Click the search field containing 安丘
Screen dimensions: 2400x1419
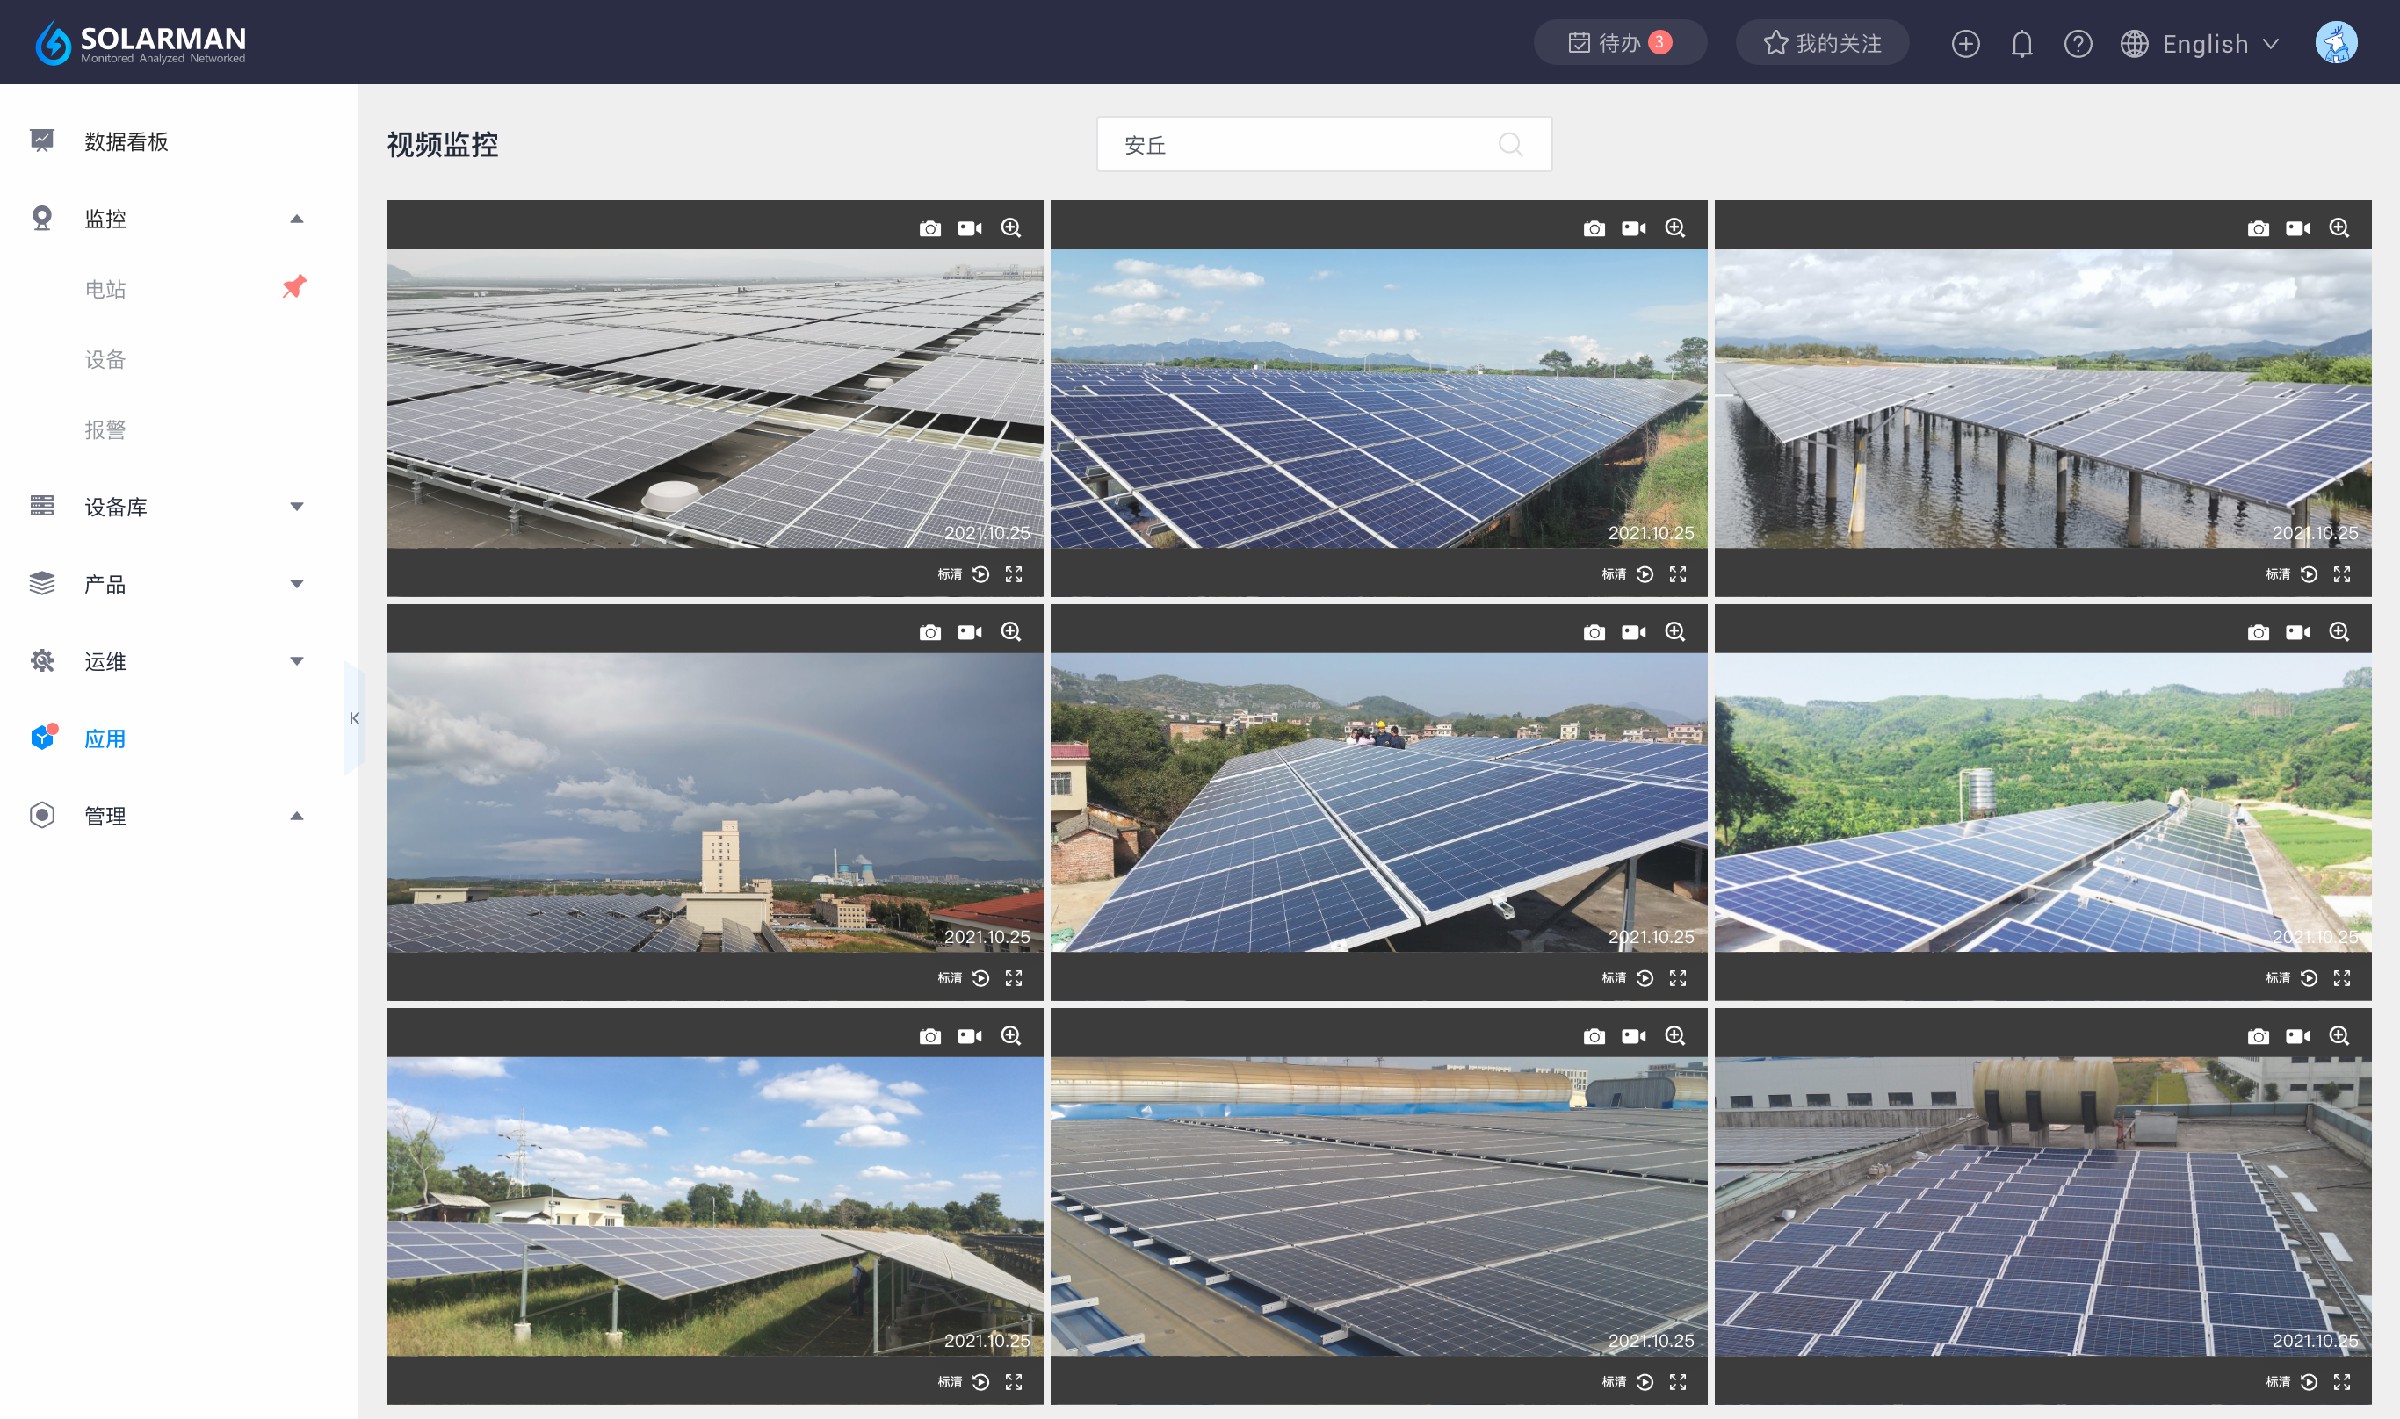tap(1323, 145)
